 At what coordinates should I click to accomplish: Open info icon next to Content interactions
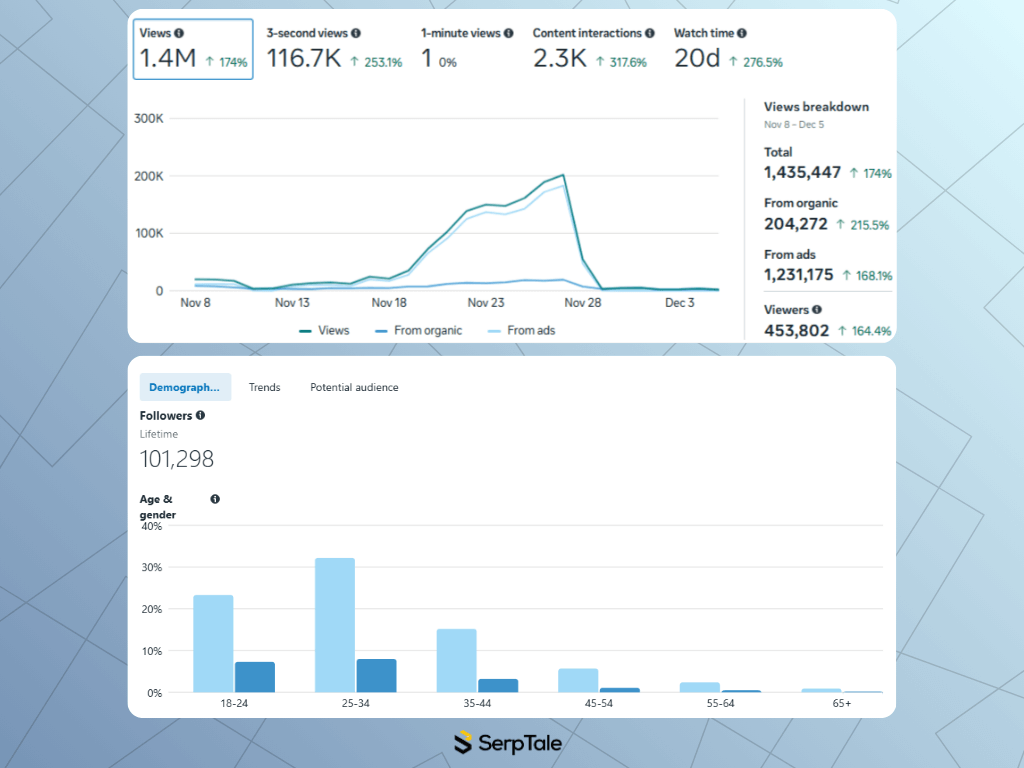(x=649, y=33)
